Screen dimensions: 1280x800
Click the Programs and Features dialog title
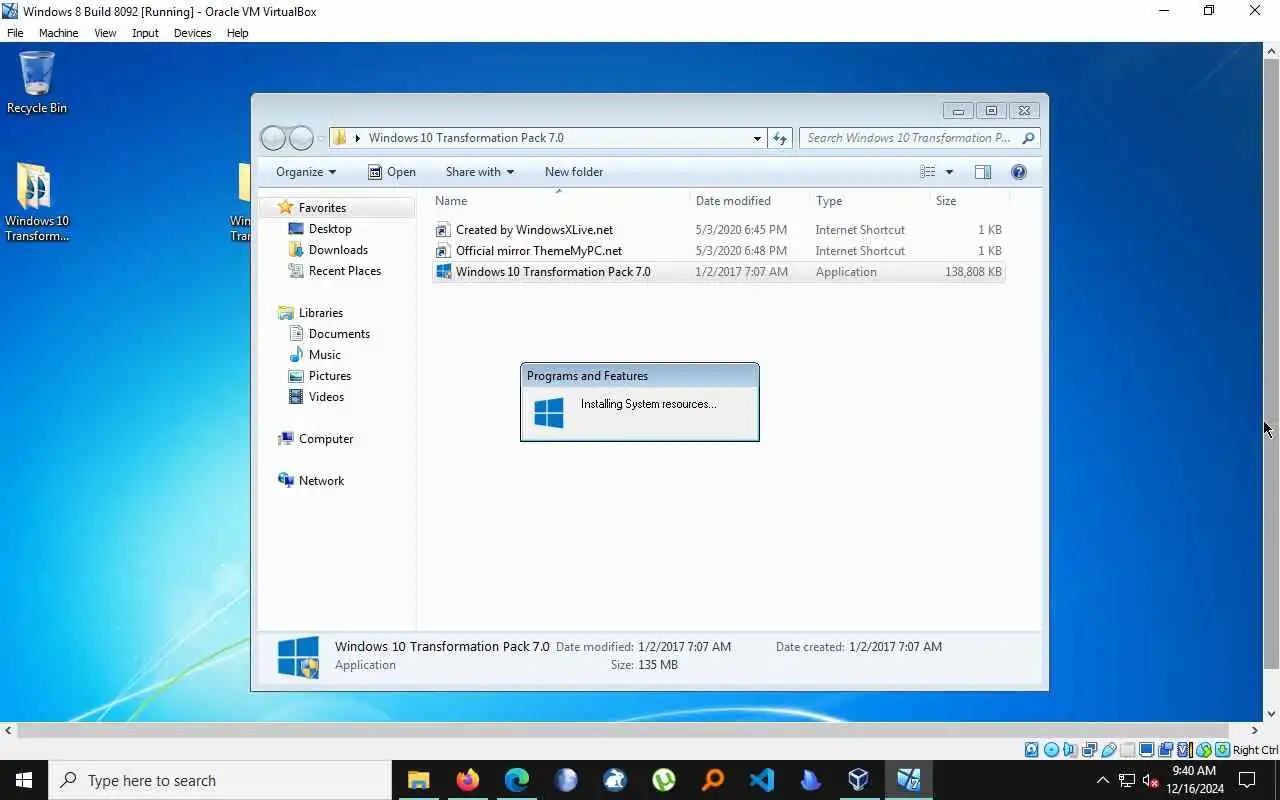point(587,376)
